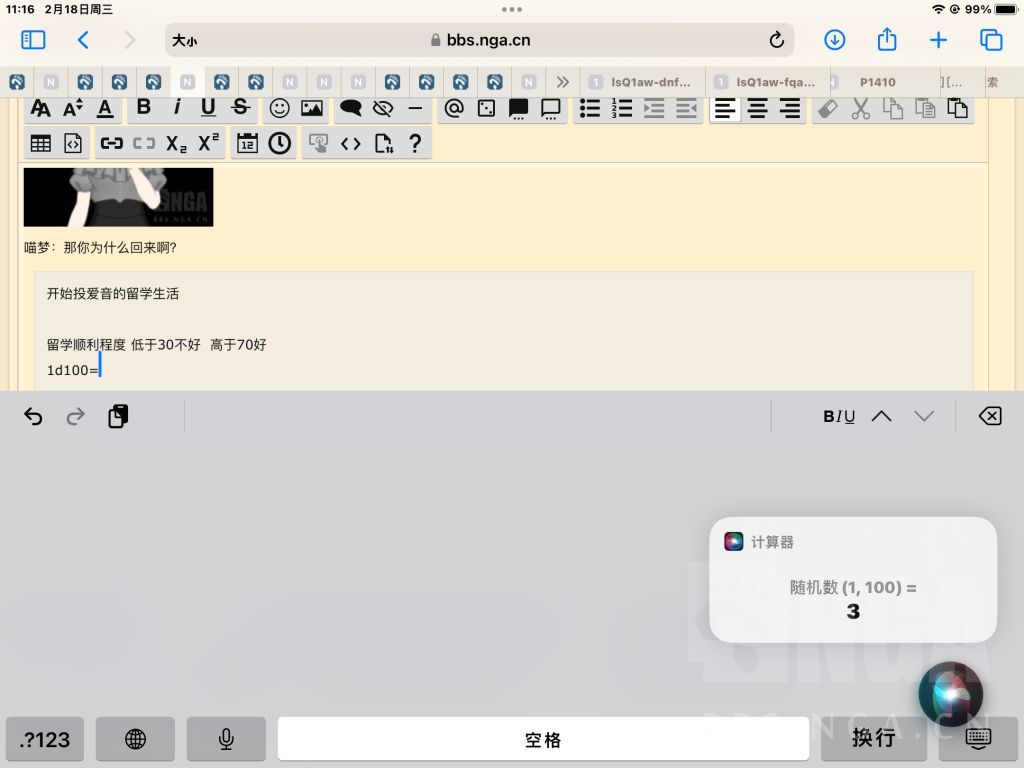Open the editor help question mark

click(x=415, y=143)
